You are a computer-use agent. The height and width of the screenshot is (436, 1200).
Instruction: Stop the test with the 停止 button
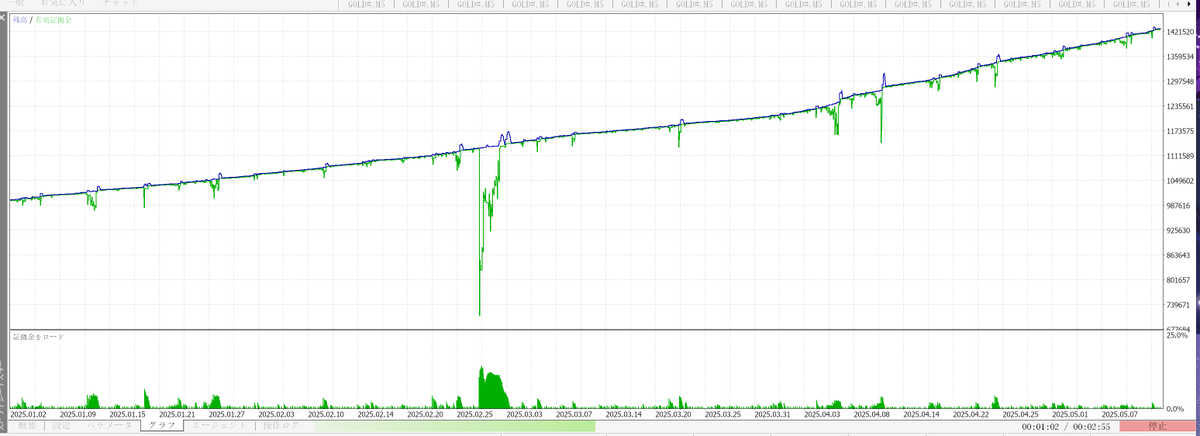1157,426
